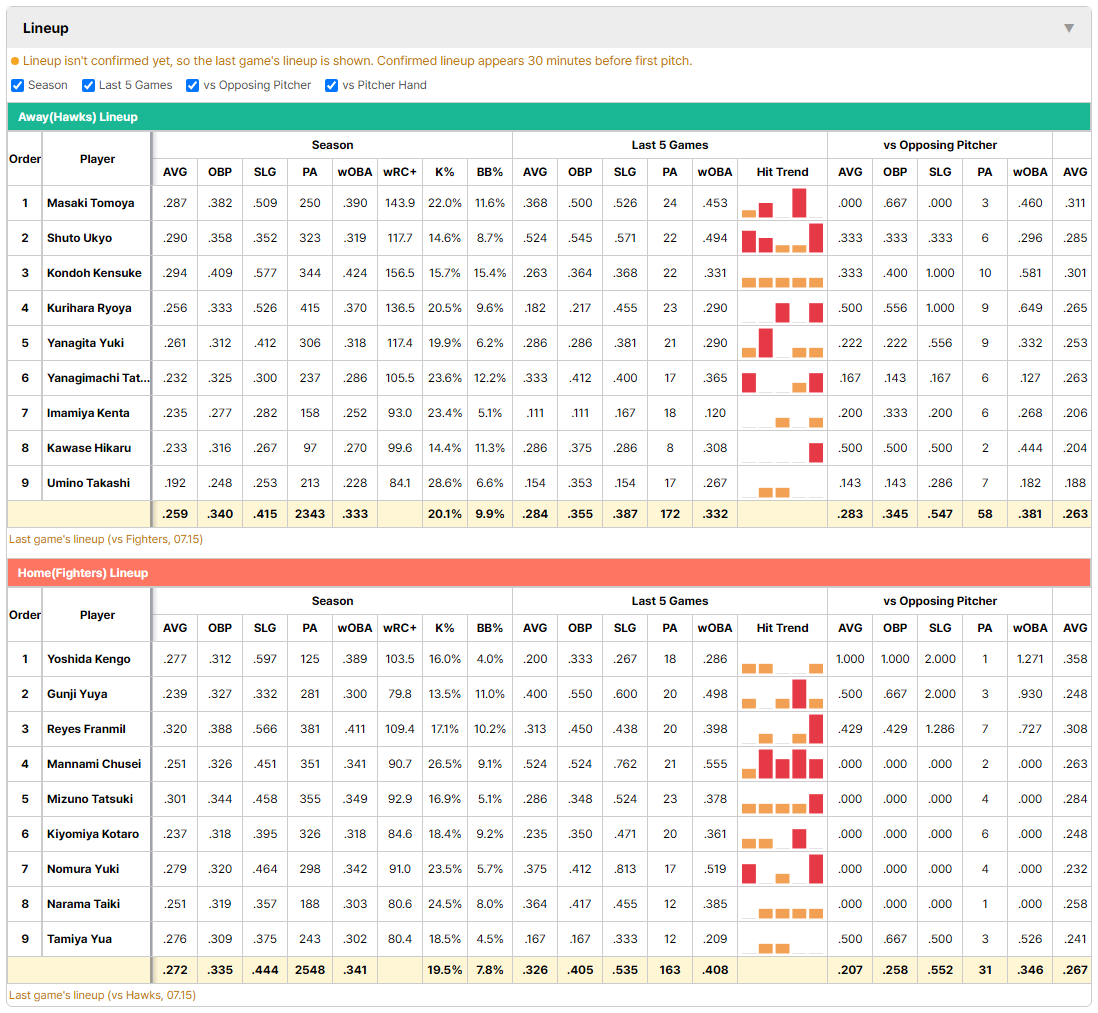Viewport: 1098px width, 1013px height.
Task: Sort Hawks table by wRC+ column
Action: (x=400, y=172)
